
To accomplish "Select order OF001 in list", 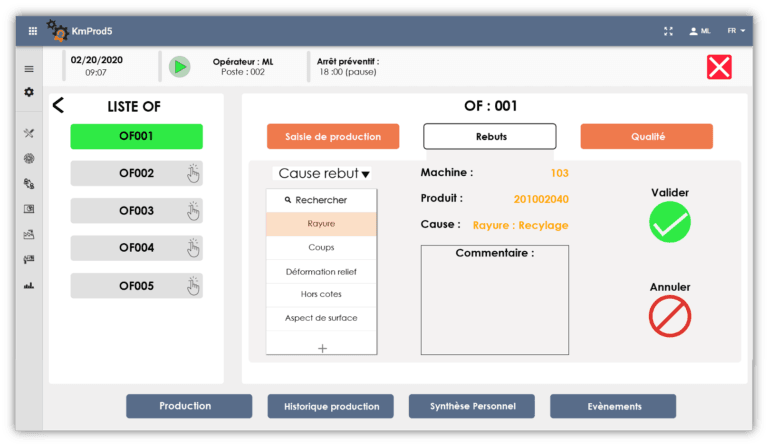I will (137, 136).
